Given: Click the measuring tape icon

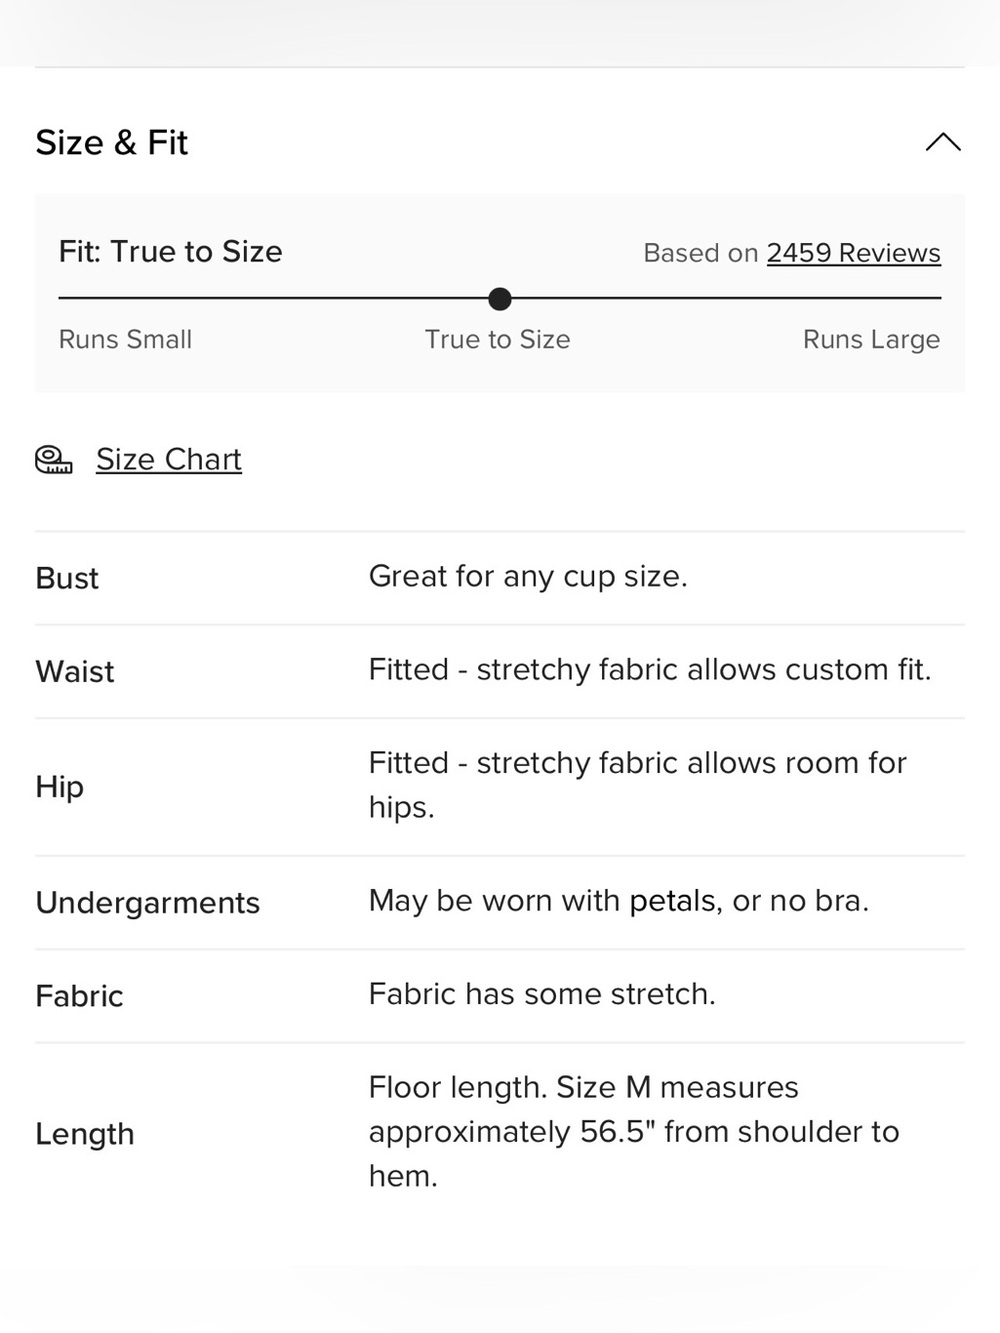Looking at the screenshot, I should click(54, 460).
